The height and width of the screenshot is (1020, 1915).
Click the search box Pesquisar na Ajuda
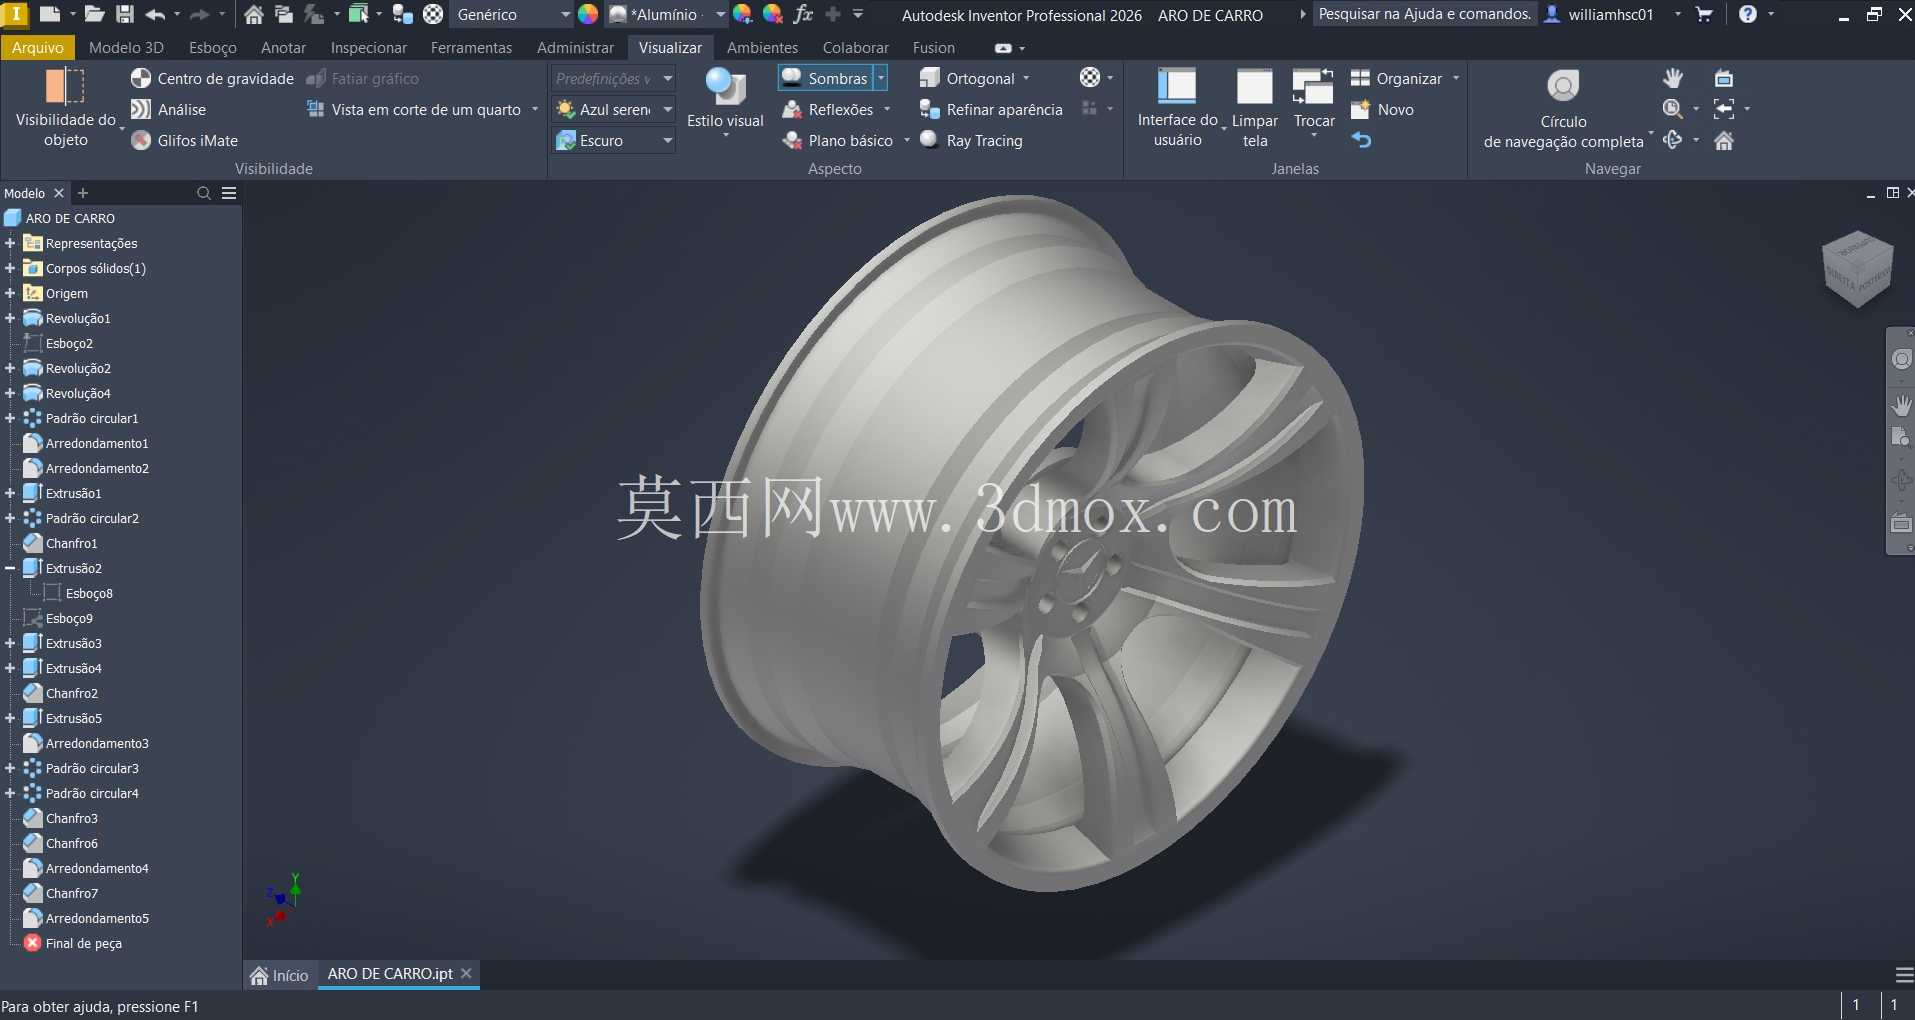click(1424, 14)
